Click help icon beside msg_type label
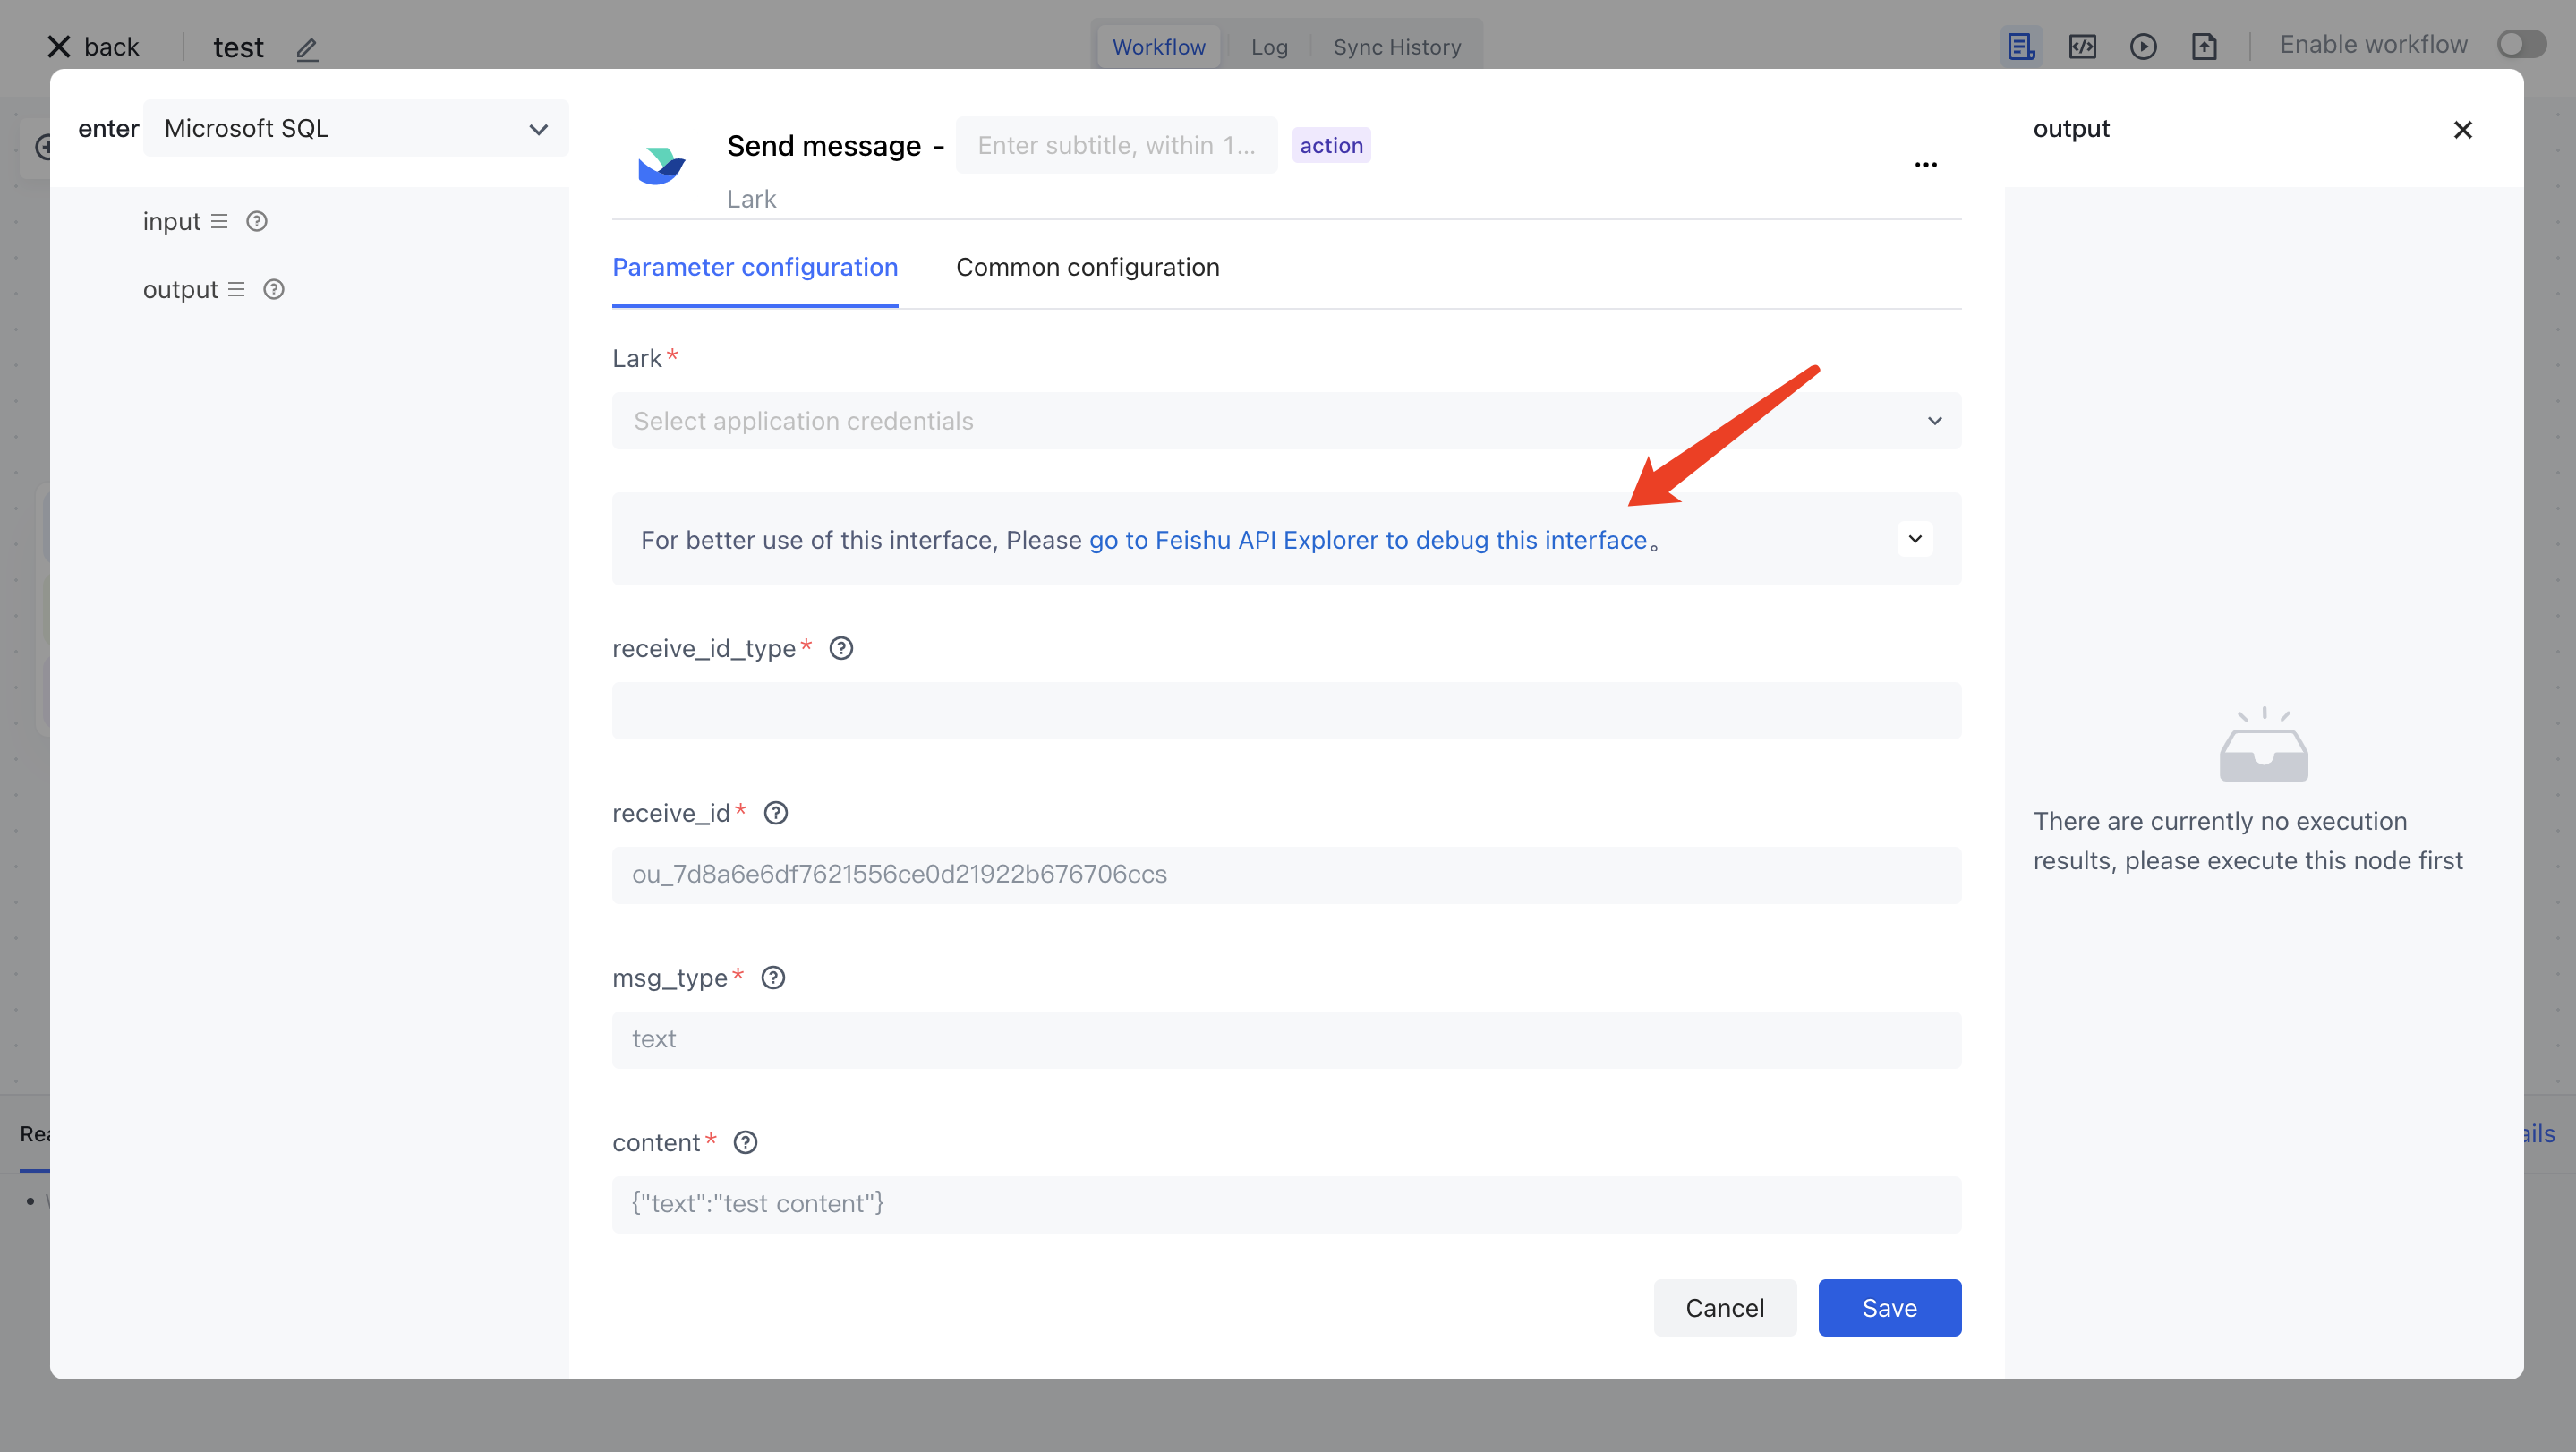Image resolution: width=2576 pixels, height=1452 pixels. (773, 977)
